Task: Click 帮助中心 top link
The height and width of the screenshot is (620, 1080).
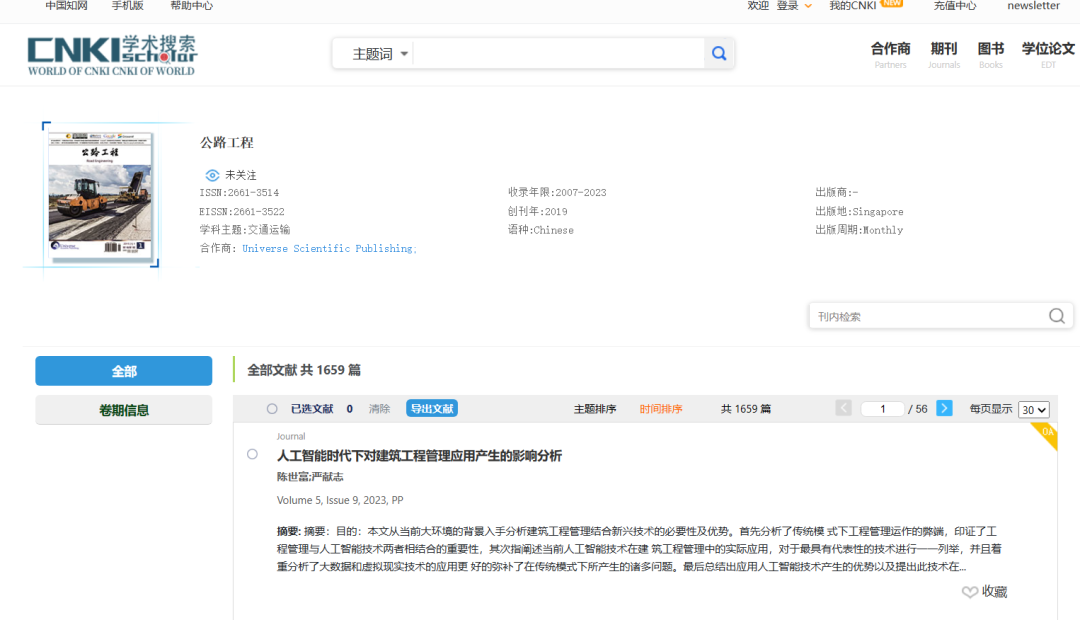Action: 191,6
